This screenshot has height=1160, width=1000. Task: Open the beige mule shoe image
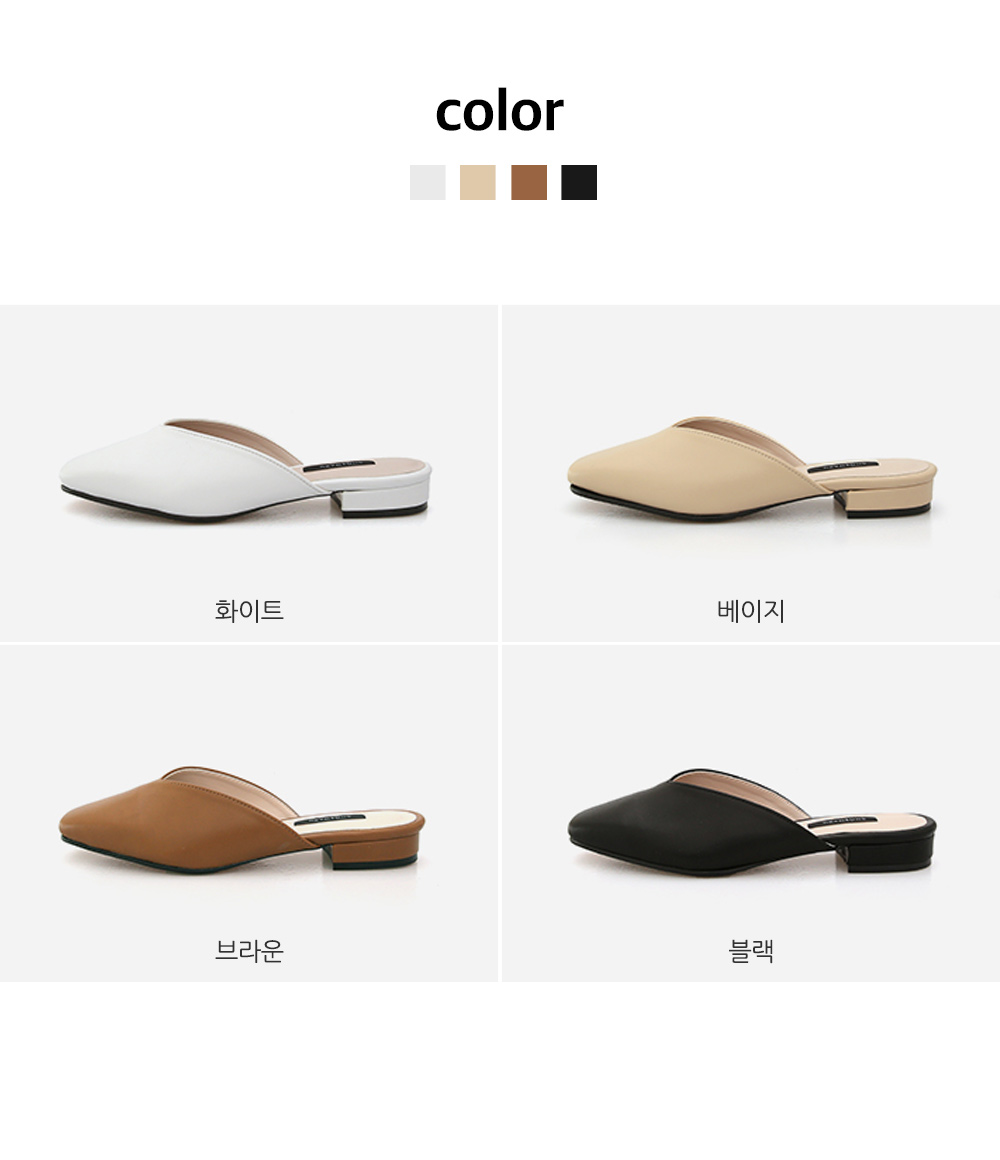tap(752, 468)
